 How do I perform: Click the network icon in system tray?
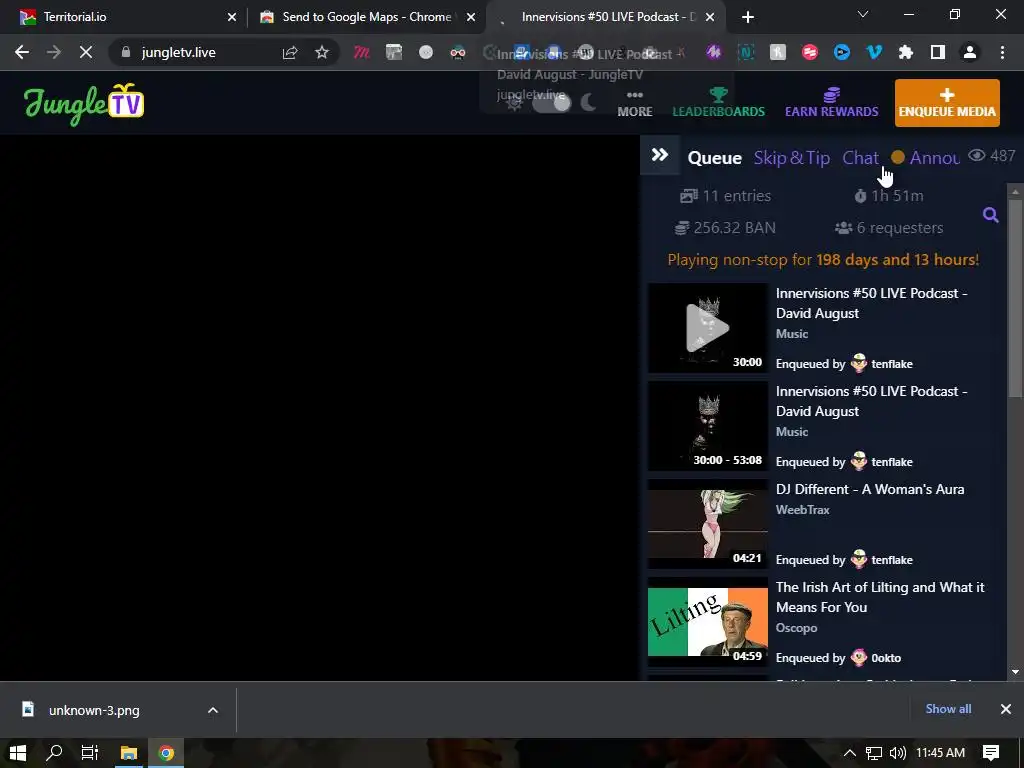pyautogui.click(x=874, y=753)
